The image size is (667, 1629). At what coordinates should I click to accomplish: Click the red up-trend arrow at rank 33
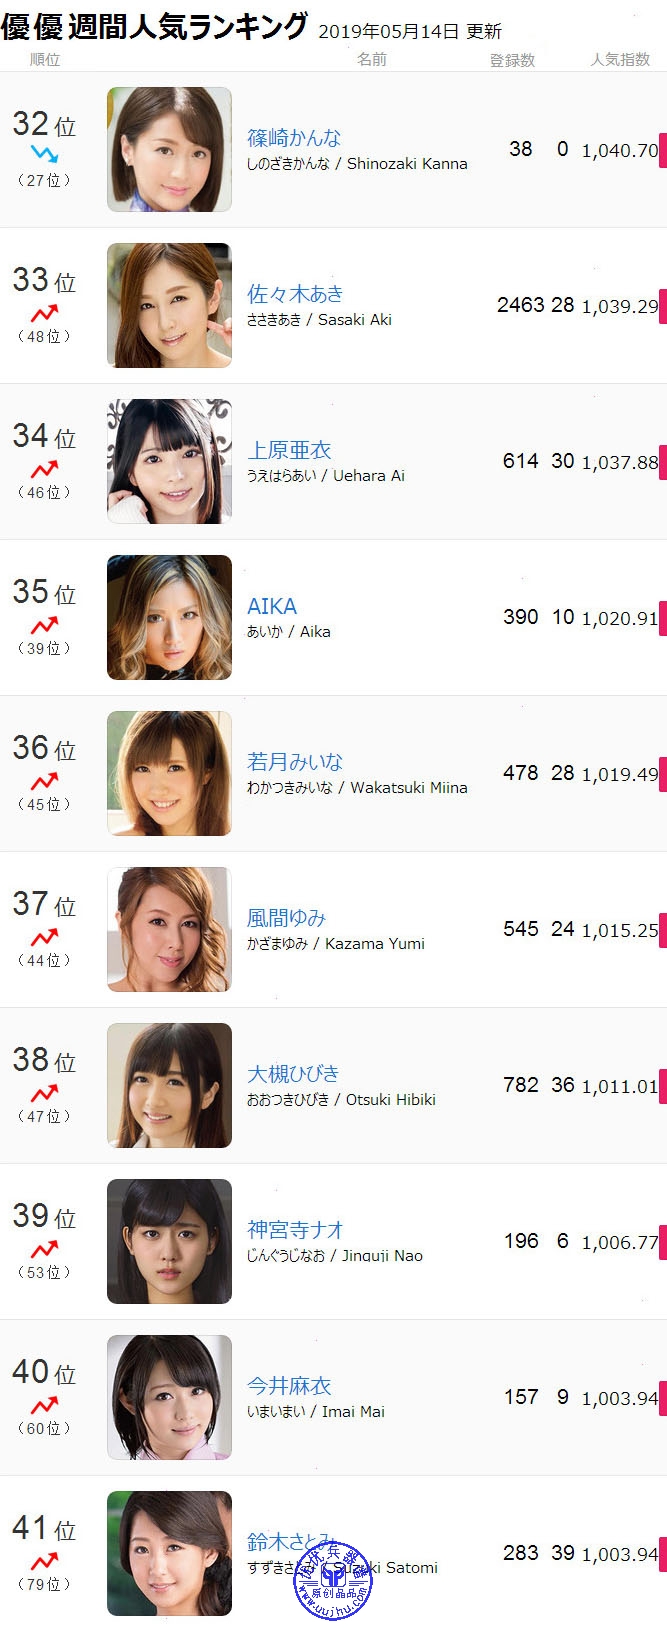tap(44, 313)
